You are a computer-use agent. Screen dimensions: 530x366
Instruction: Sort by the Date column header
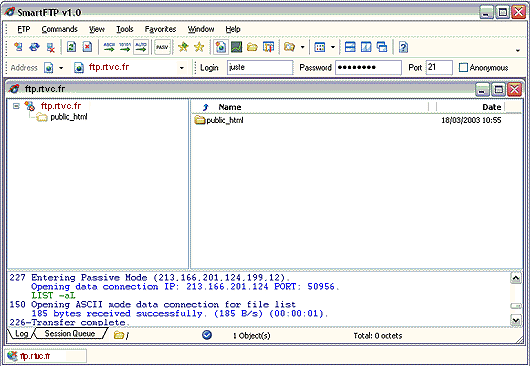(491, 107)
